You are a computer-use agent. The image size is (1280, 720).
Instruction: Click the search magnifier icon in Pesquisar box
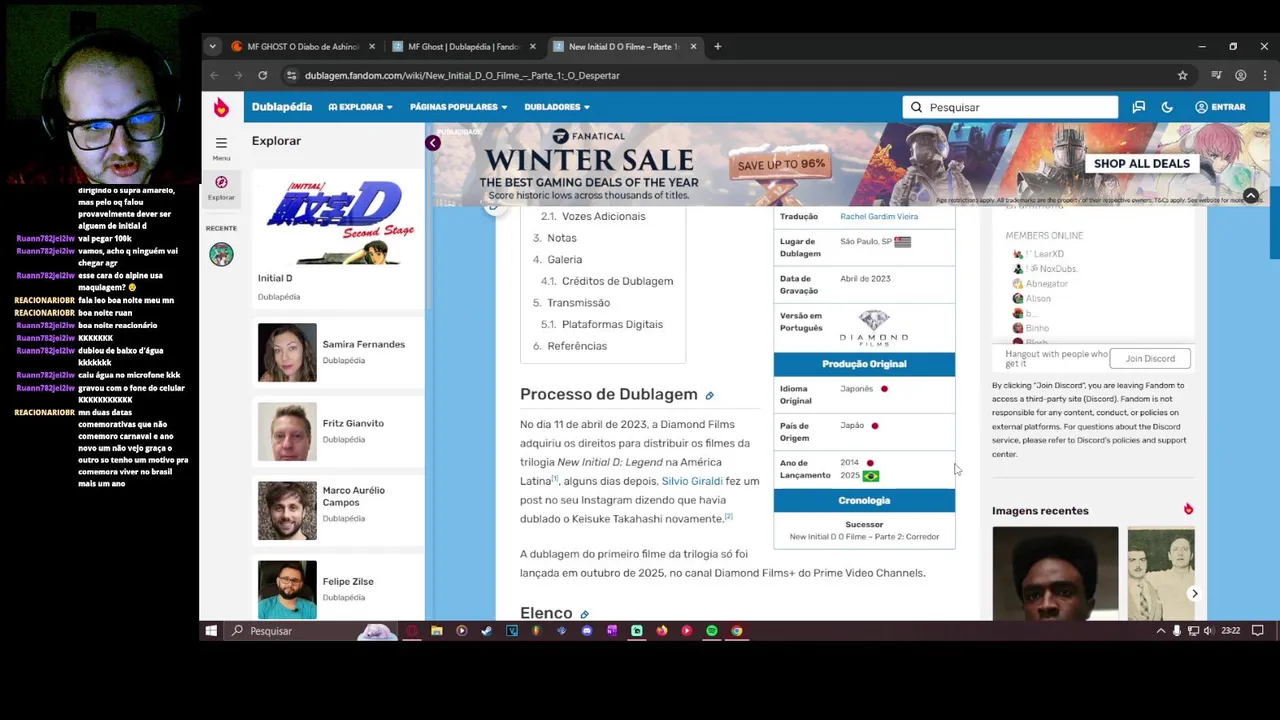click(x=916, y=107)
